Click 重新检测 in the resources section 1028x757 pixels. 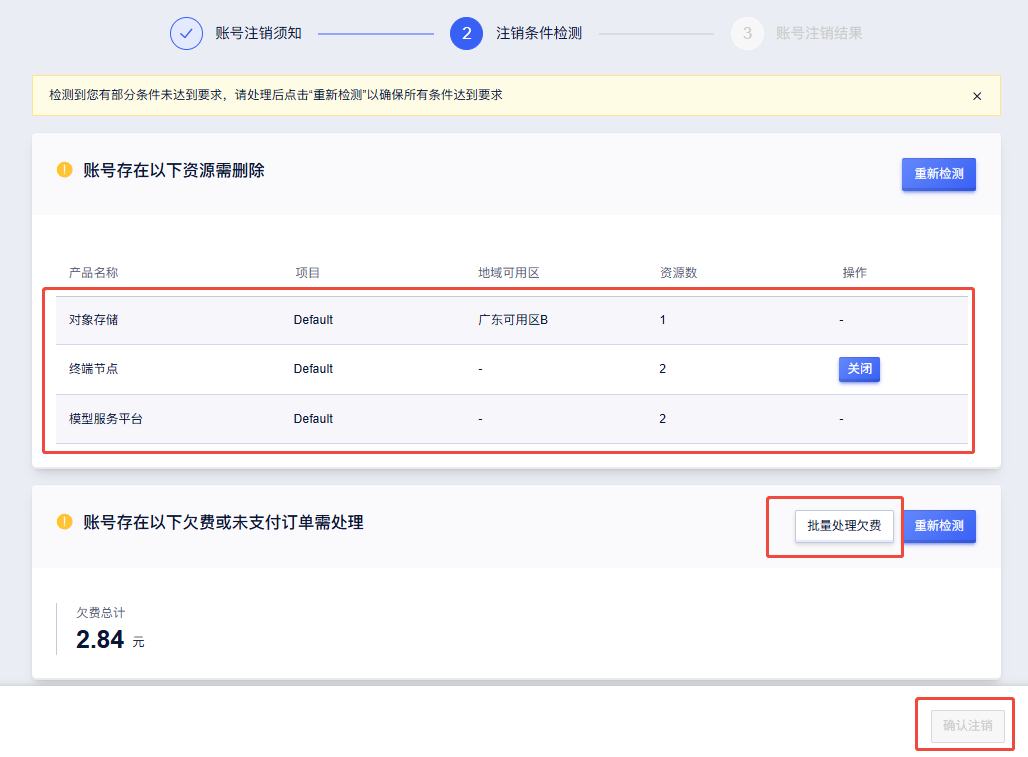[x=938, y=174]
